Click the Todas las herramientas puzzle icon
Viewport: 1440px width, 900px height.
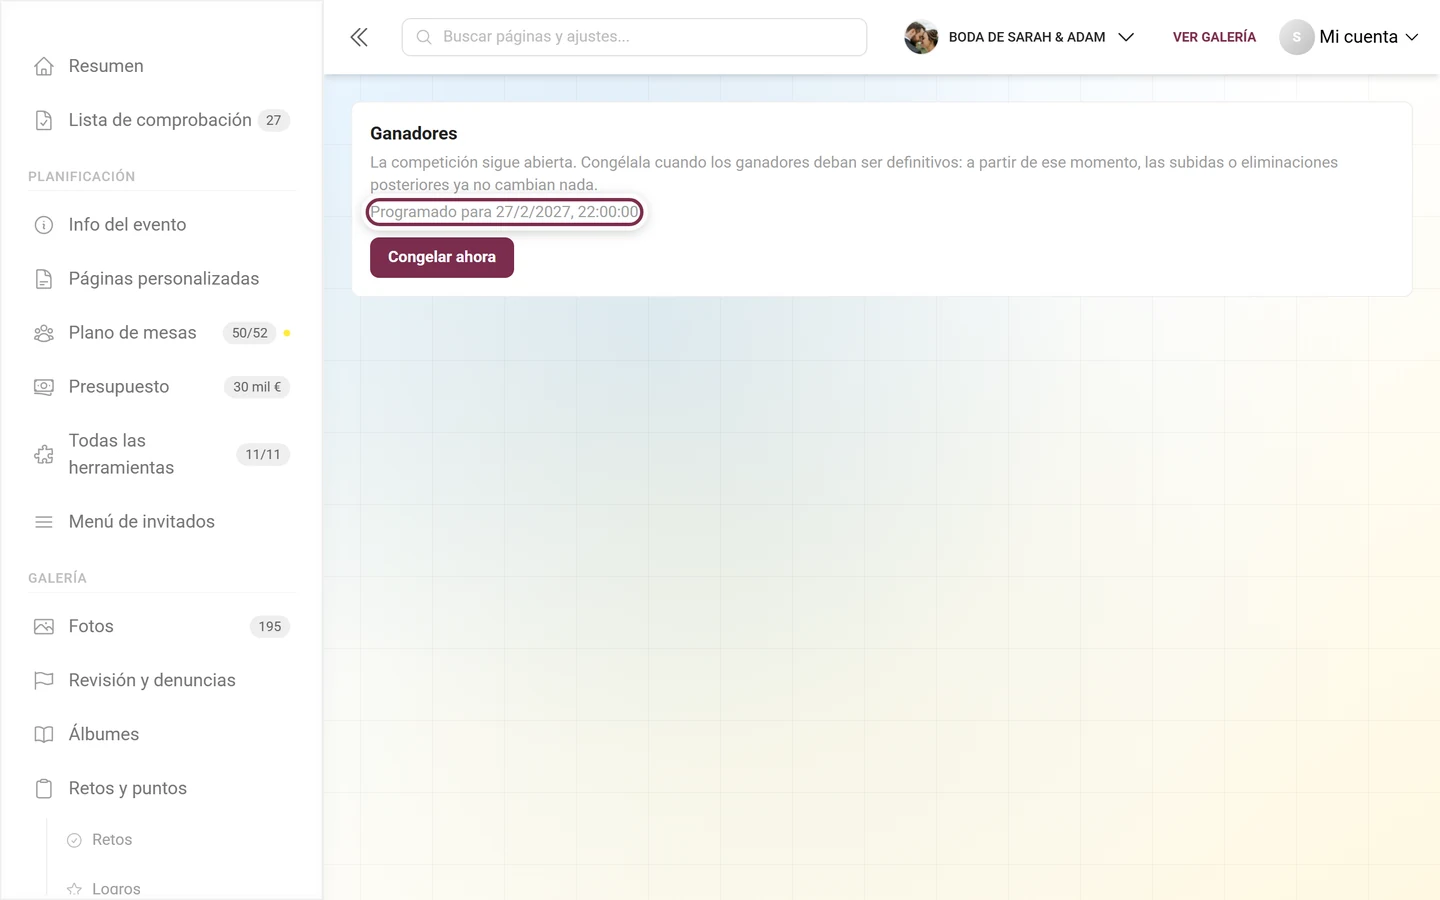pos(44,454)
